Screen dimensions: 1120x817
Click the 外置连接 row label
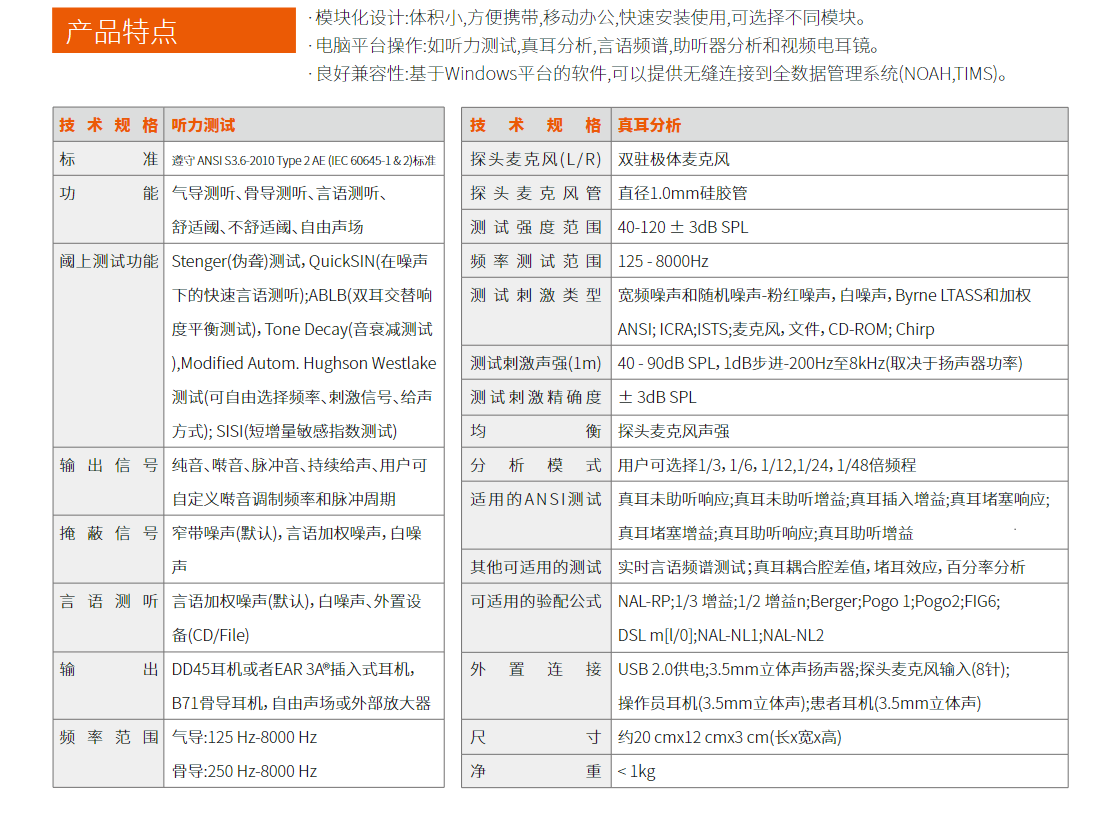click(536, 669)
